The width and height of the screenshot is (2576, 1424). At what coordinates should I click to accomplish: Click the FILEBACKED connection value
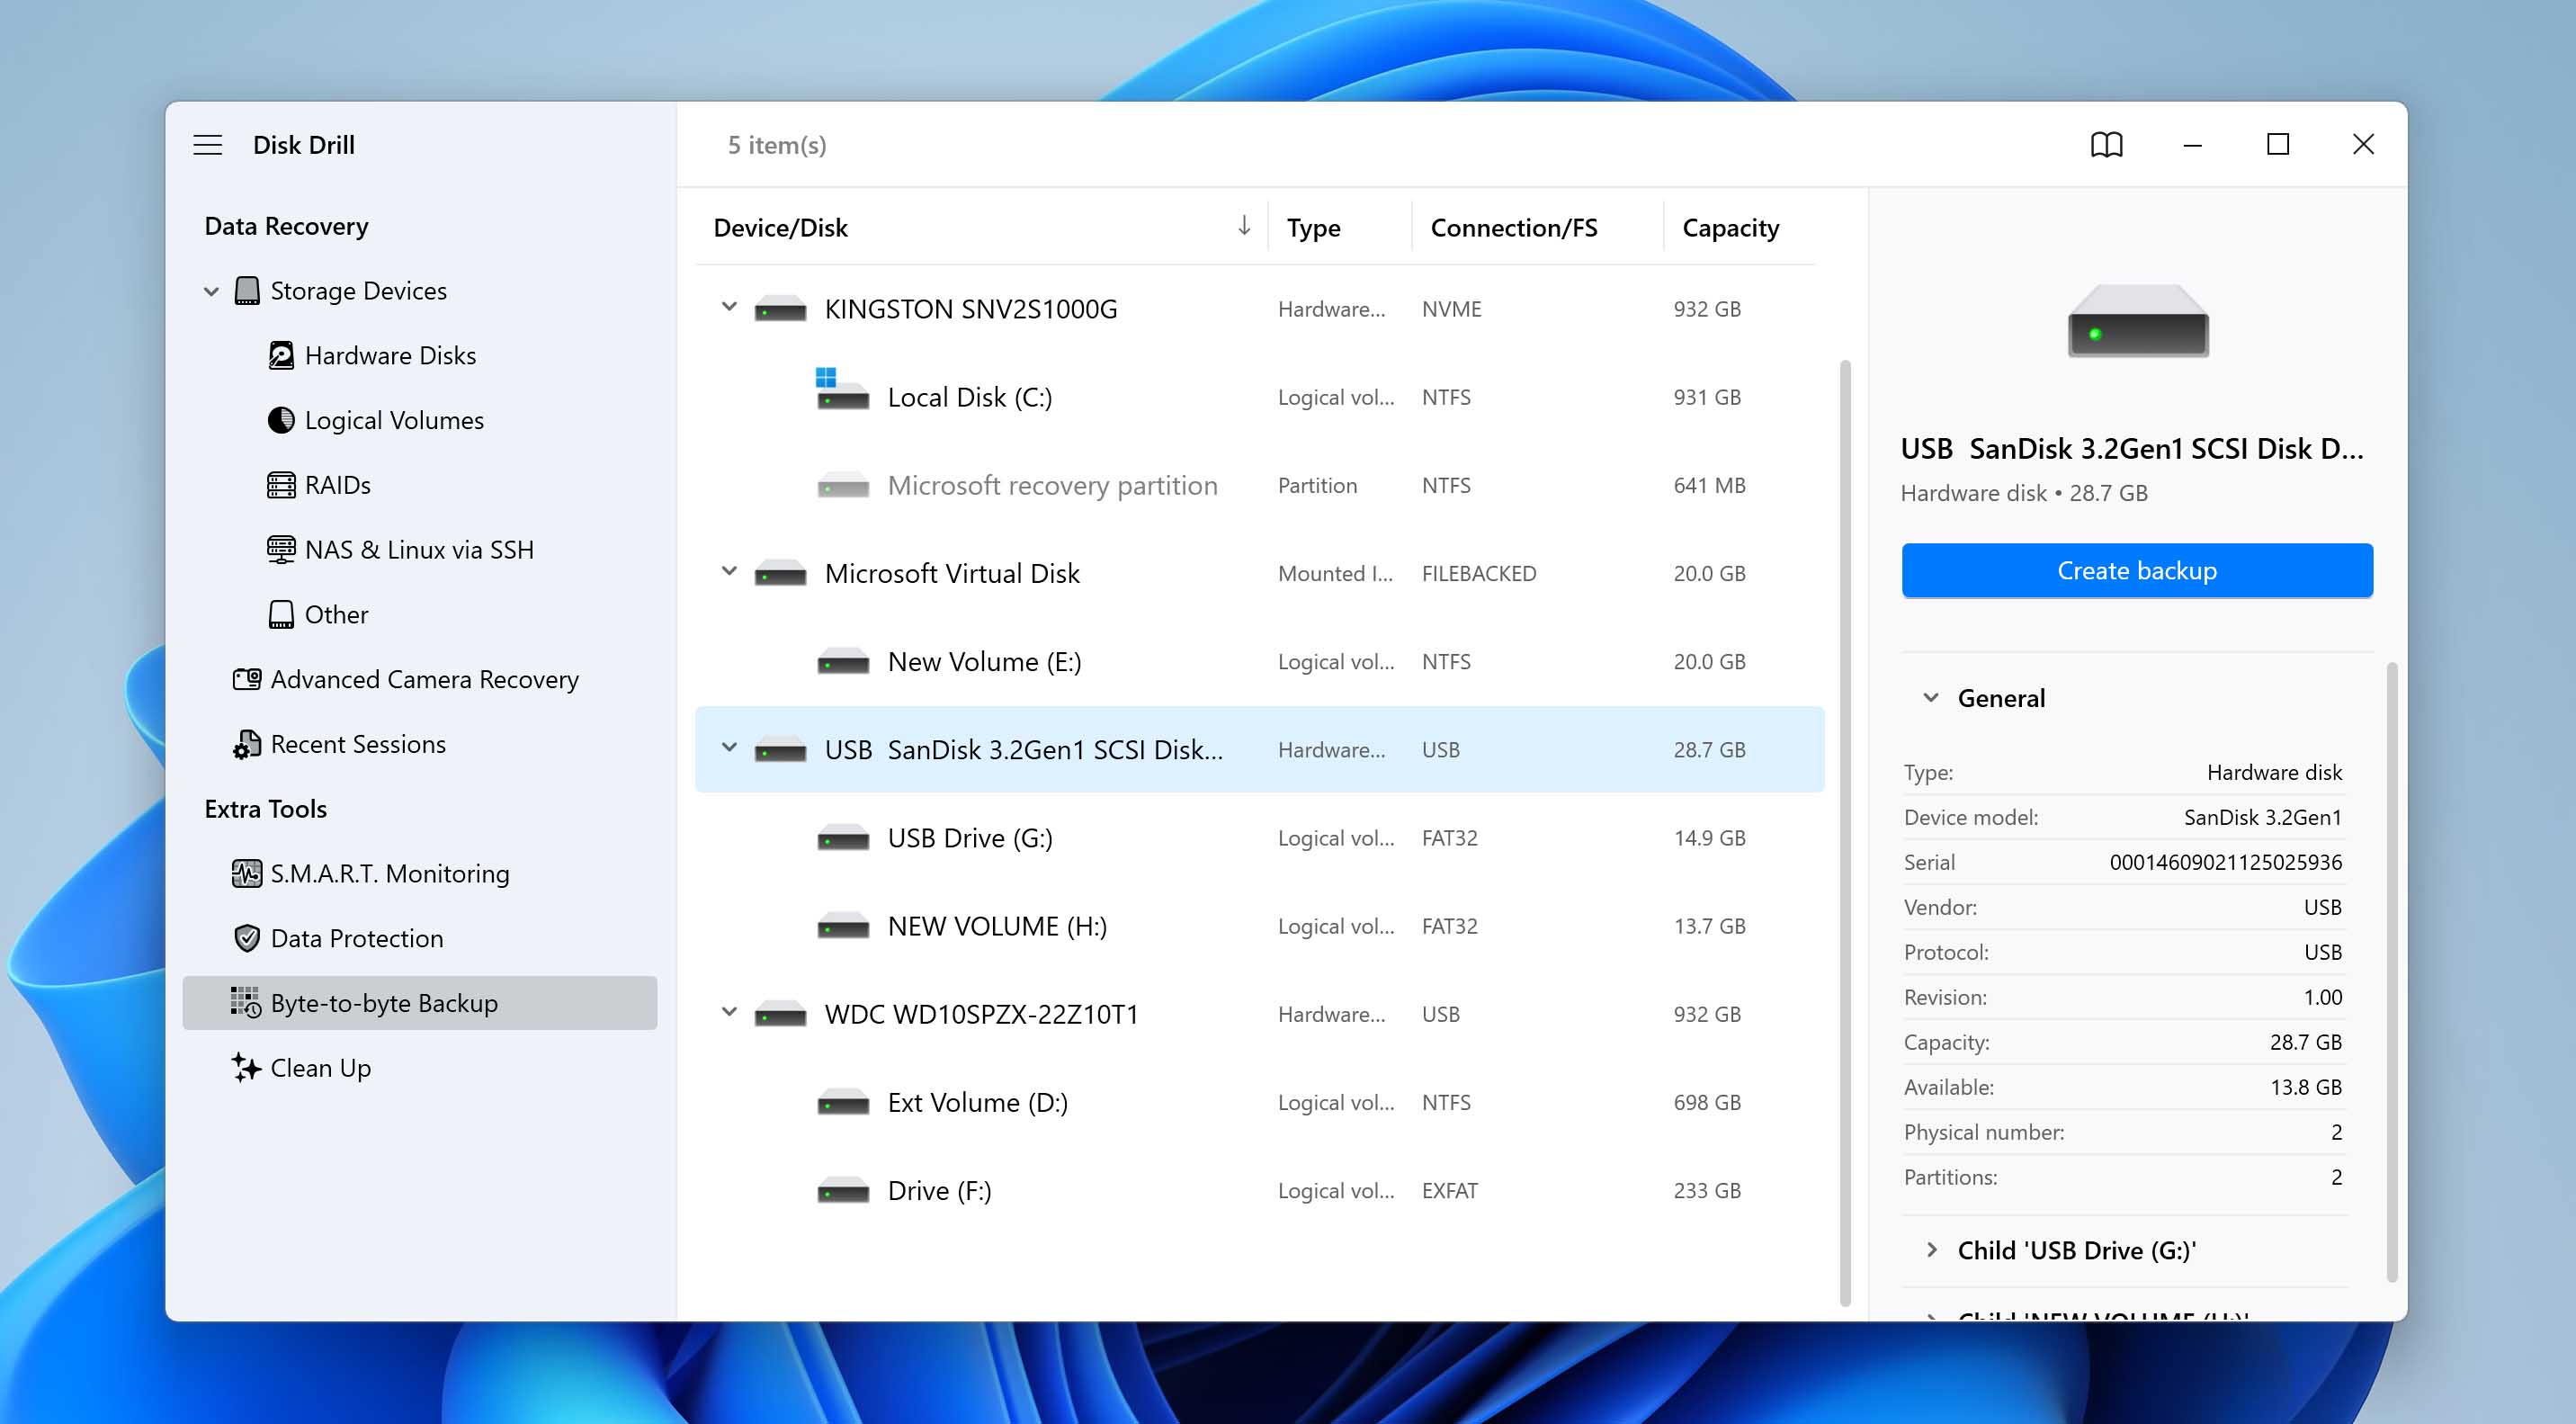[1478, 573]
